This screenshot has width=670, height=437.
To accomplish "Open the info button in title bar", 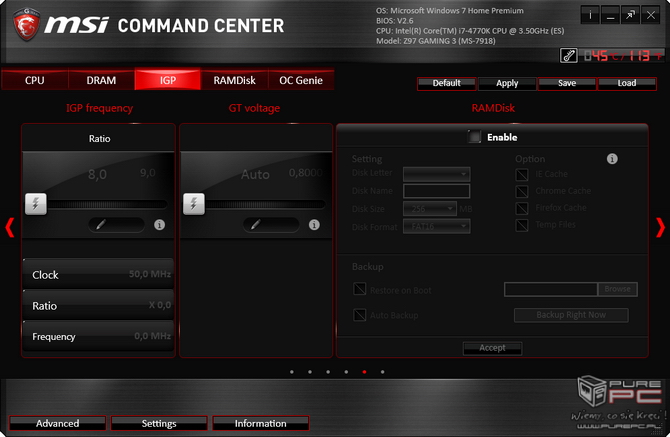I will [x=590, y=16].
